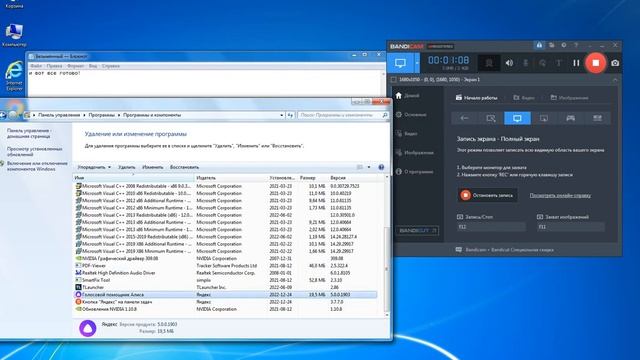Click the programs search field
This screenshot has height=360, width=640.
340,115
